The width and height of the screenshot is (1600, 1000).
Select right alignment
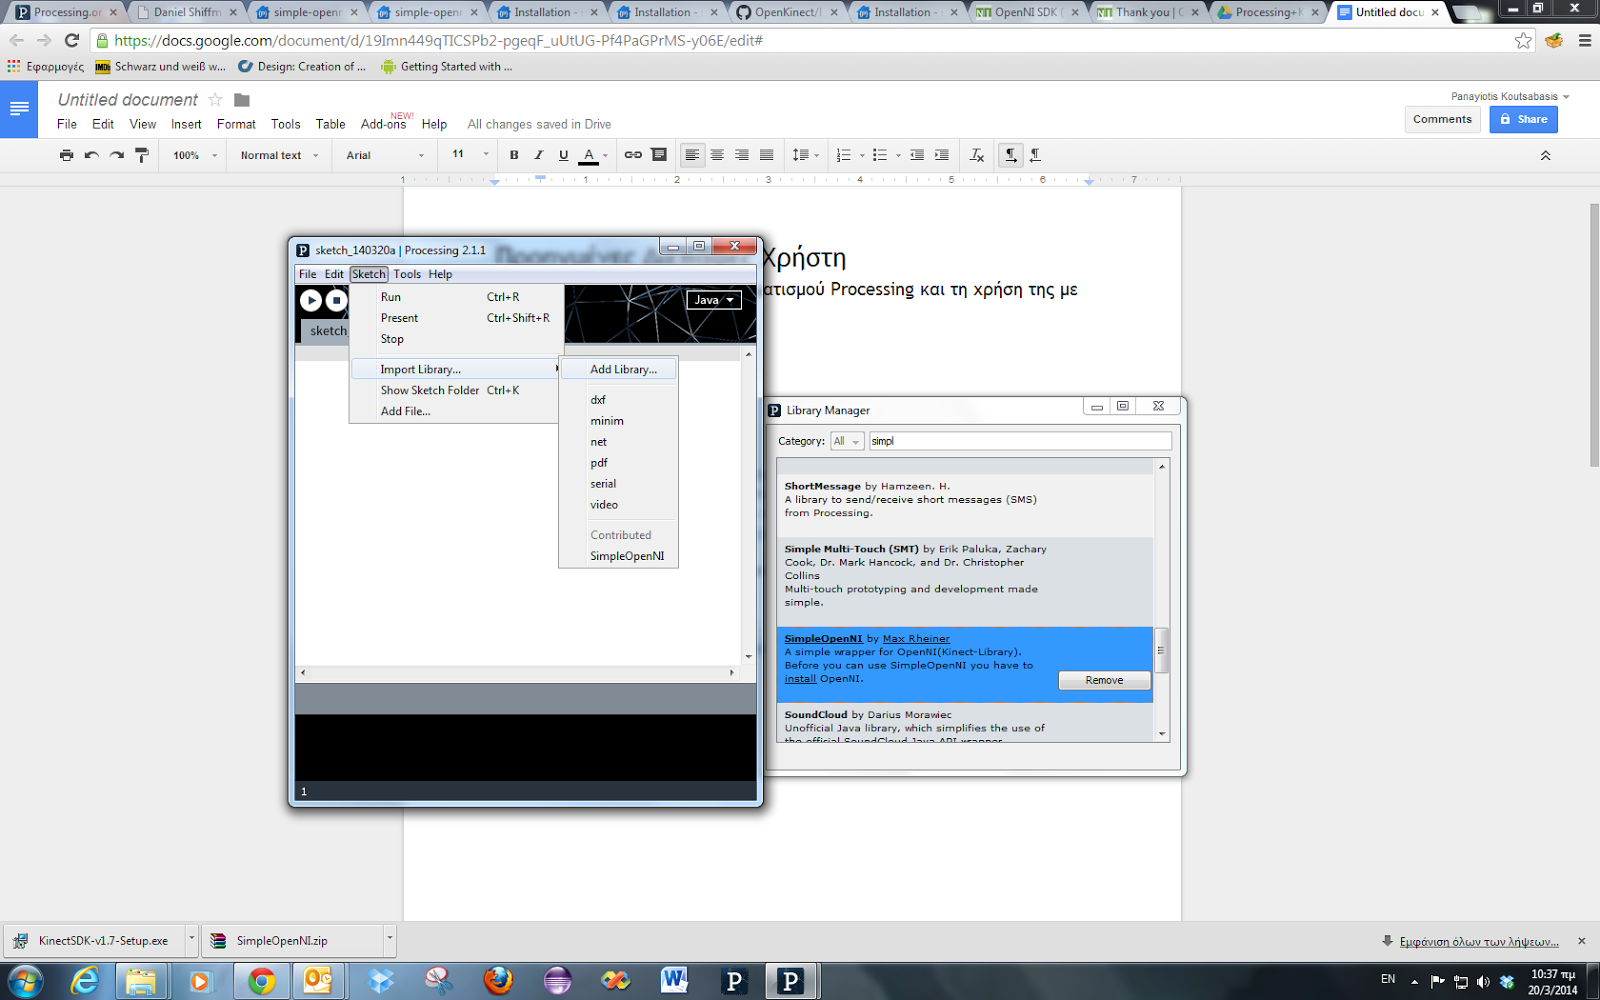click(742, 155)
